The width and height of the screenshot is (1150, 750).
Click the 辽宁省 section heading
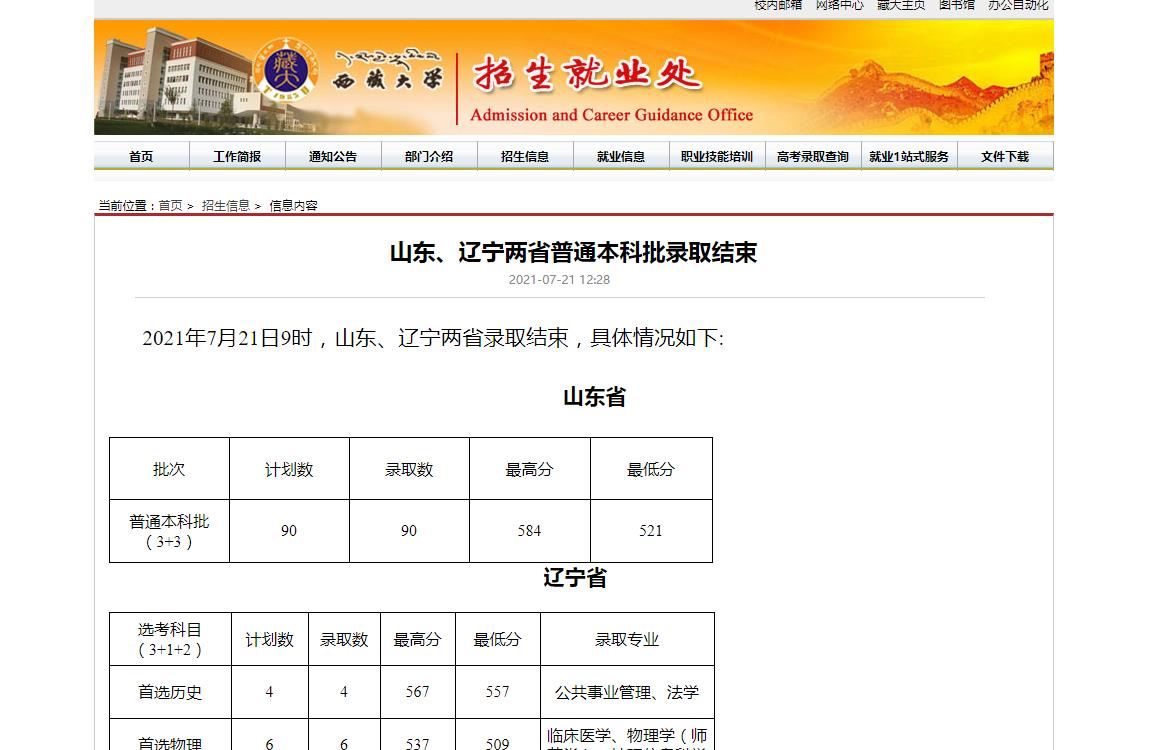click(575, 578)
